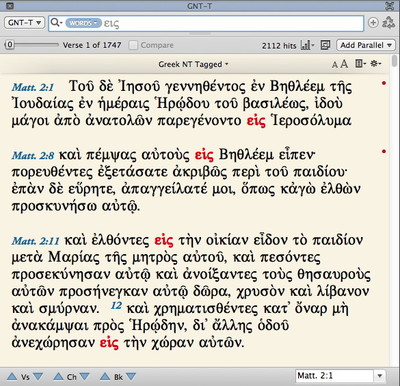Go to previous book with Bk up arrow
This screenshot has width=400, height=386.
click(x=105, y=376)
